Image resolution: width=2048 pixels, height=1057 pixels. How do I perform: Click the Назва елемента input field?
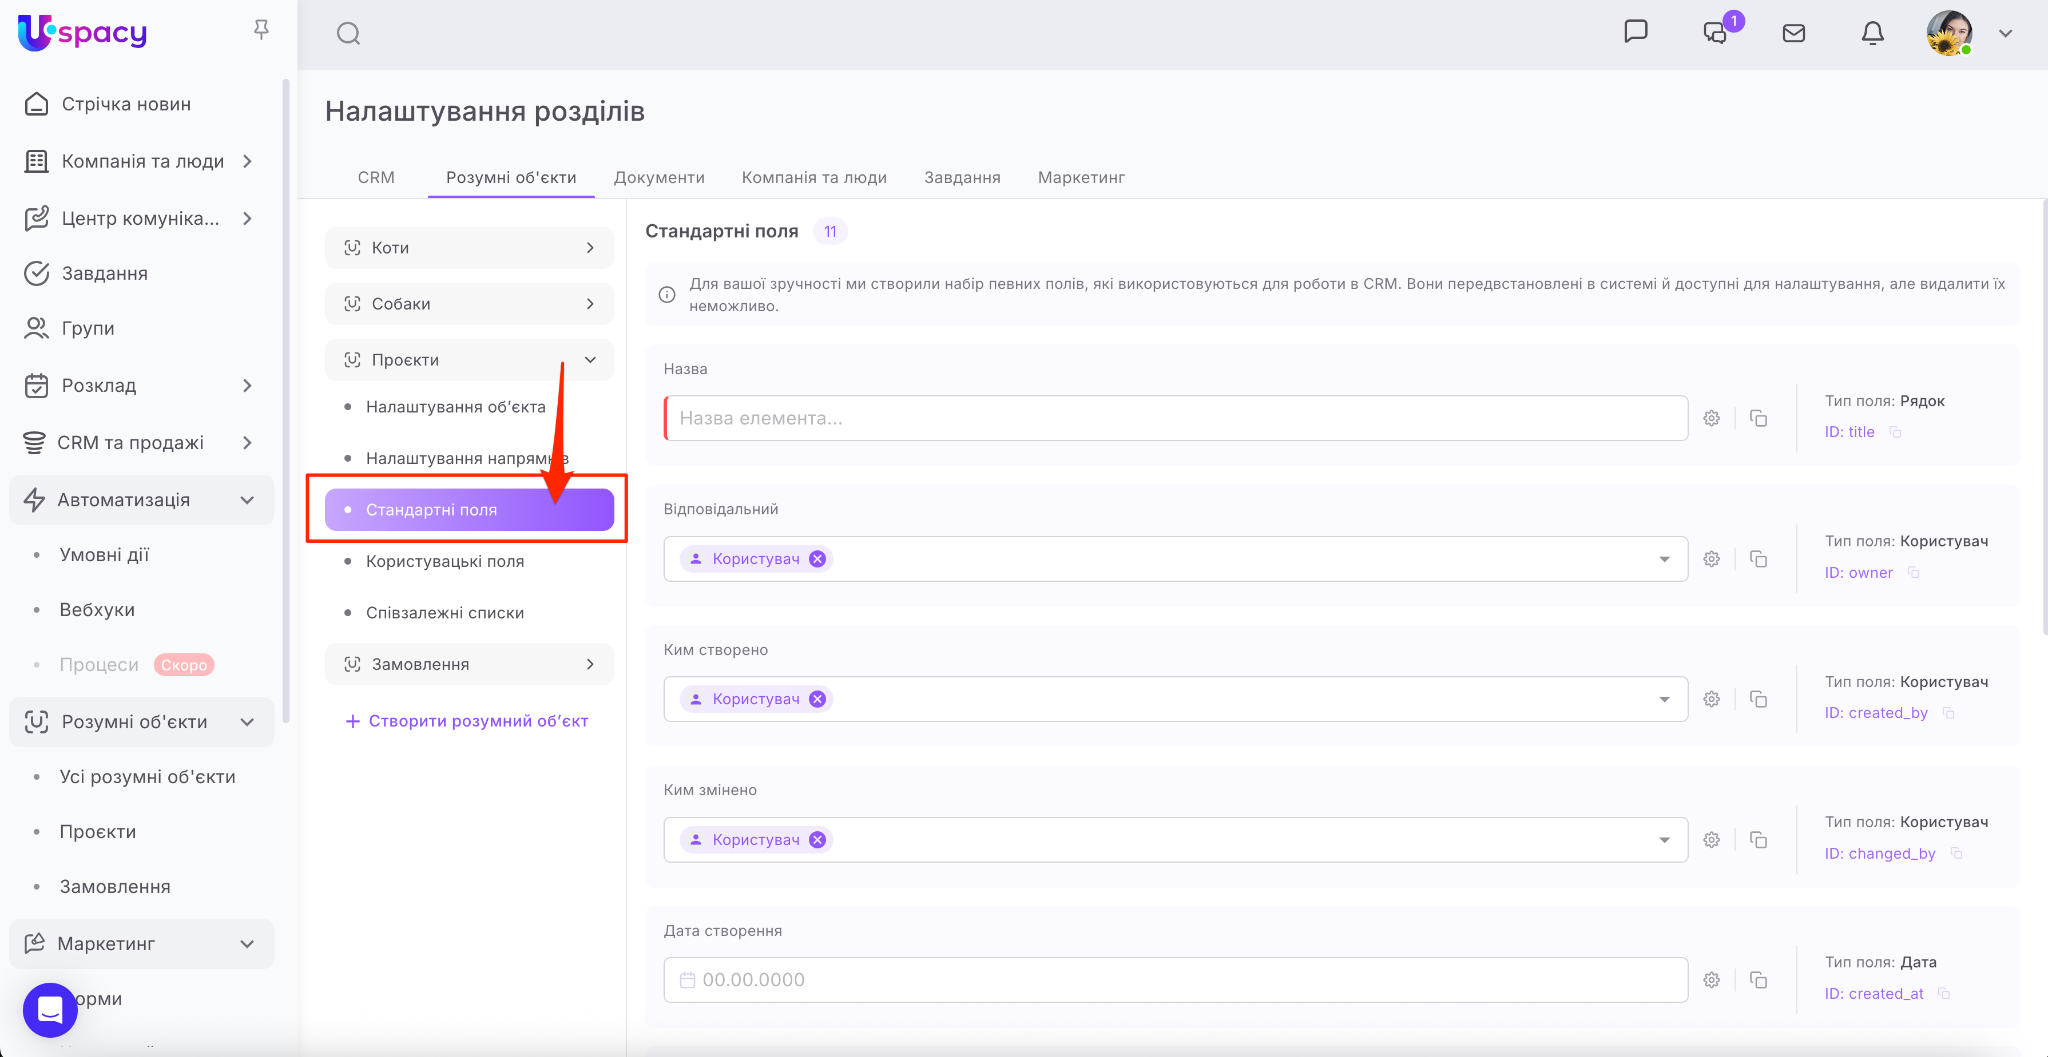(1175, 418)
